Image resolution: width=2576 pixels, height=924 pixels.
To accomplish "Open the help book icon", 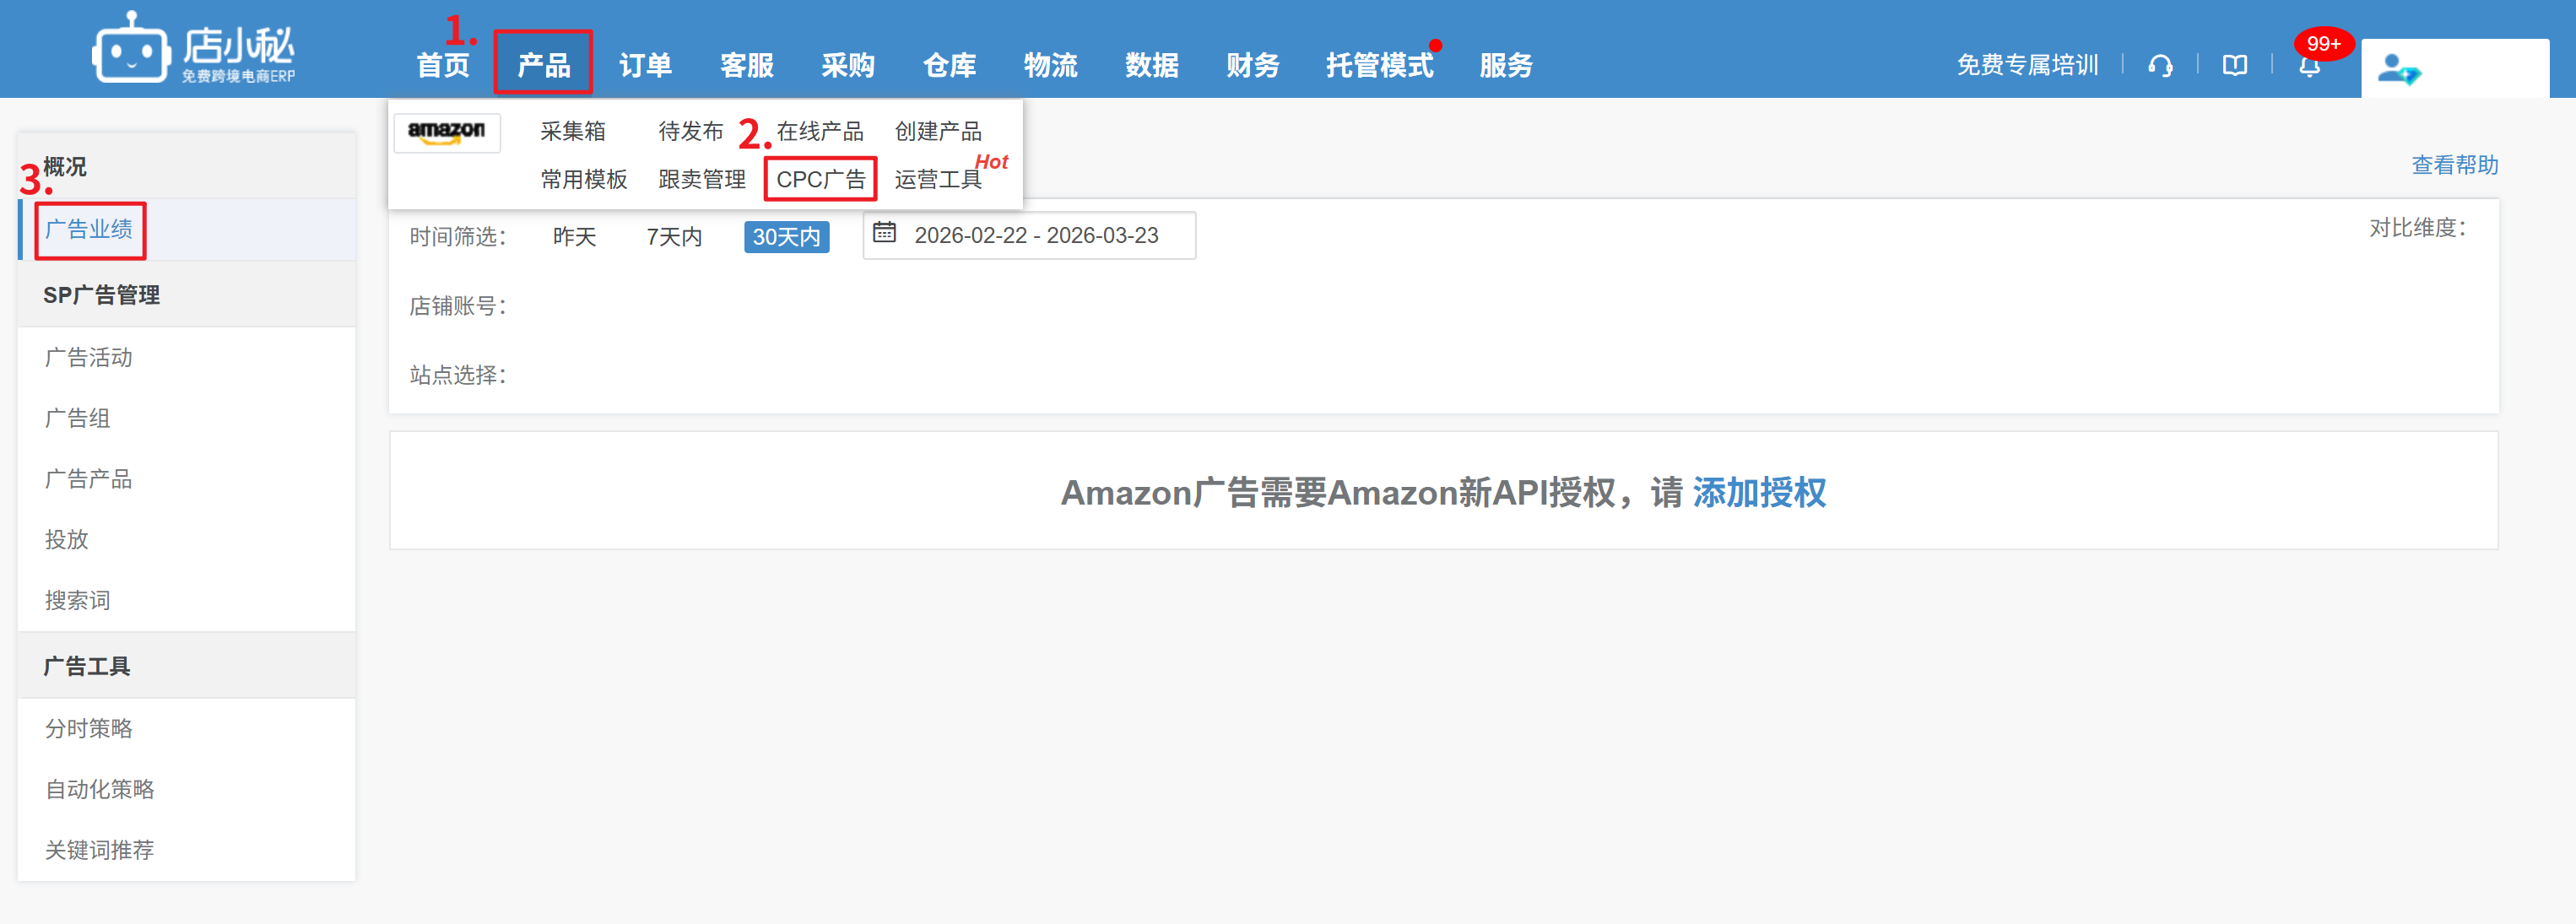I will pyautogui.click(x=2235, y=66).
